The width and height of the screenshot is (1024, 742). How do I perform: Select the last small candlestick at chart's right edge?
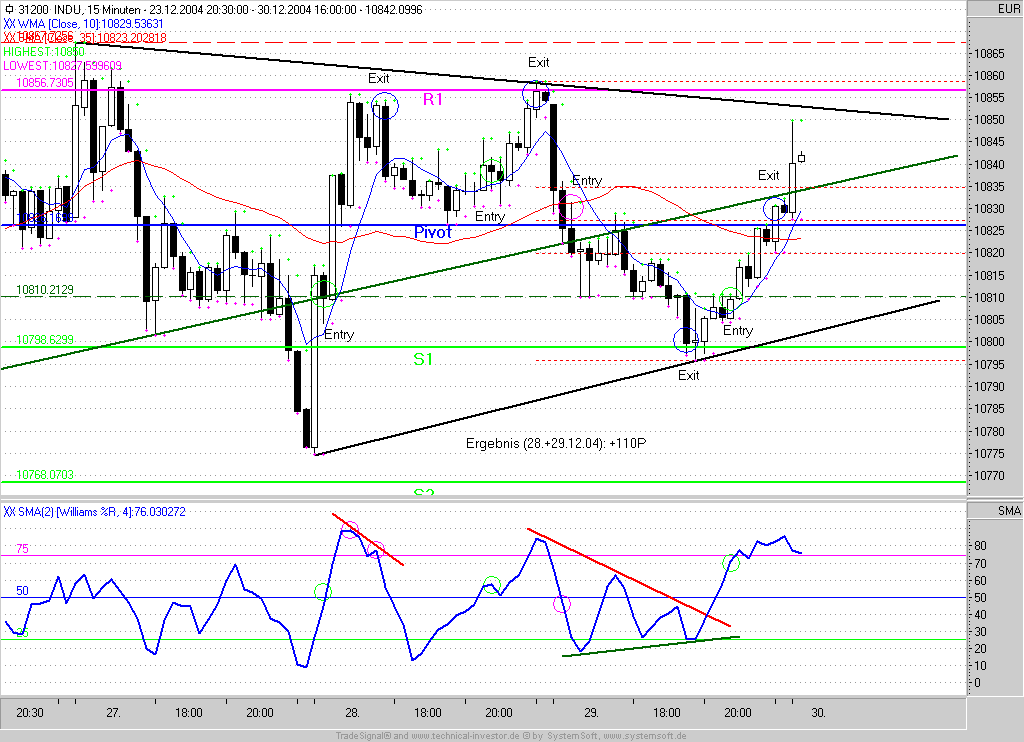point(801,157)
